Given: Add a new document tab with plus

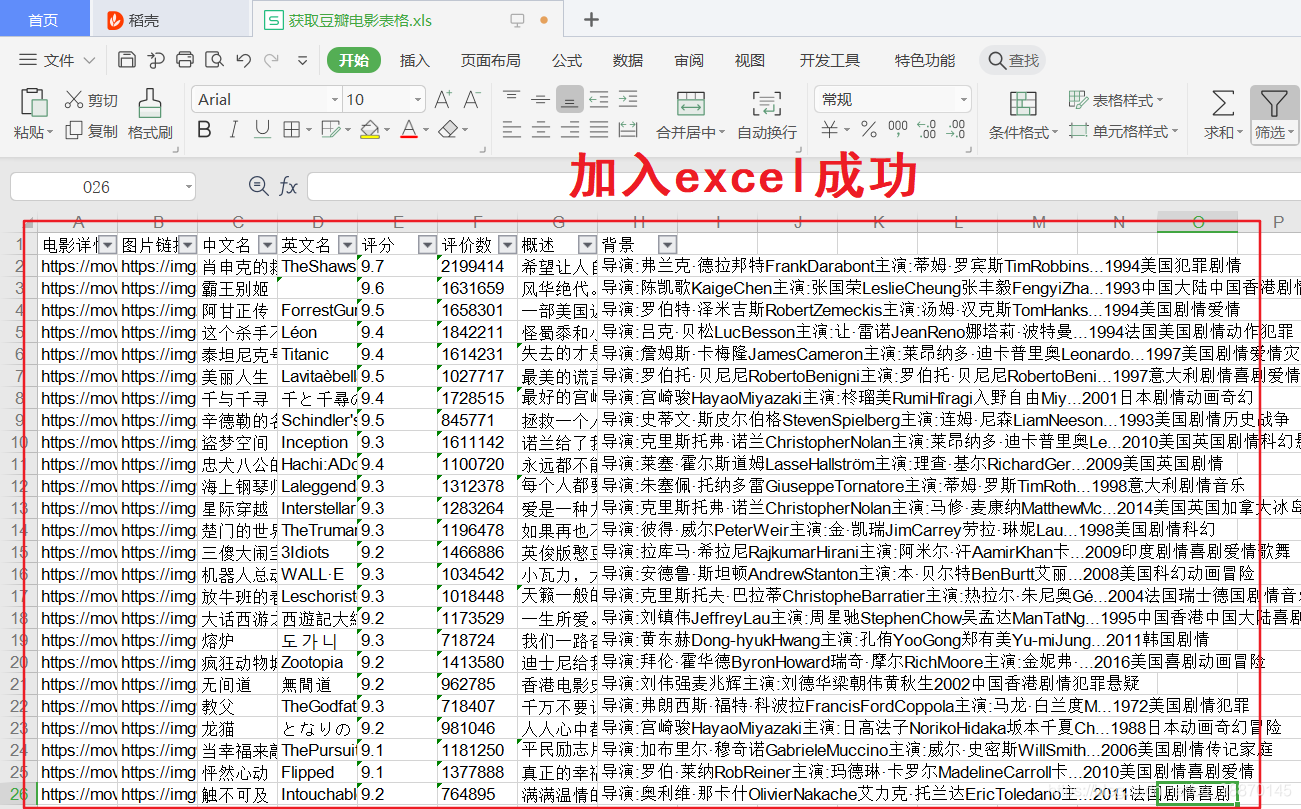Looking at the screenshot, I should [591, 19].
